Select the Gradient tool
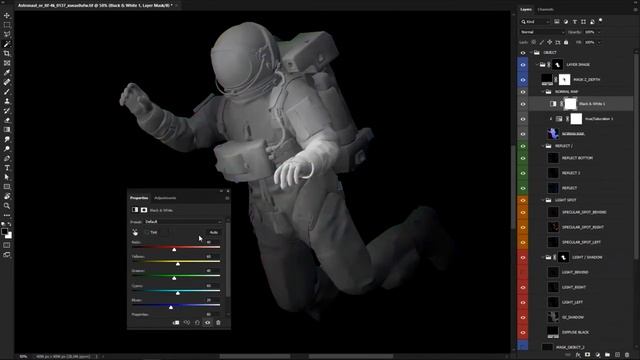Image resolution: width=640 pixels, height=360 pixels. 7,130
